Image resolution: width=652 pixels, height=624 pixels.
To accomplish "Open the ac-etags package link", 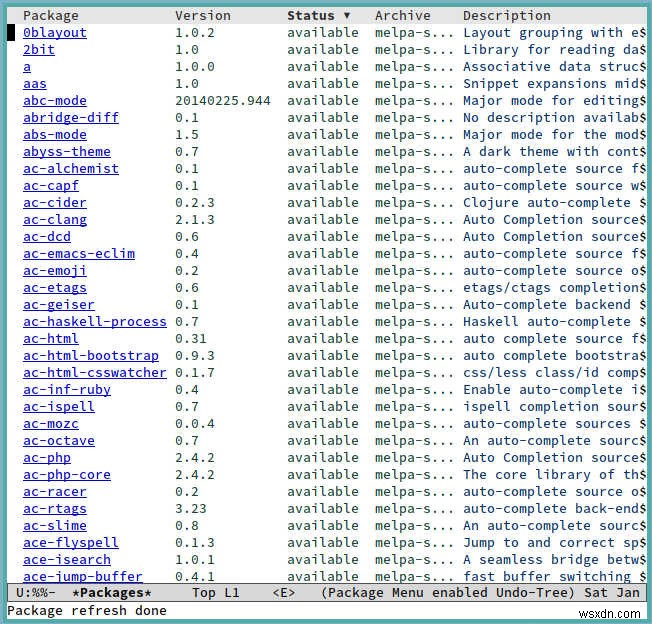I will 55,288.
